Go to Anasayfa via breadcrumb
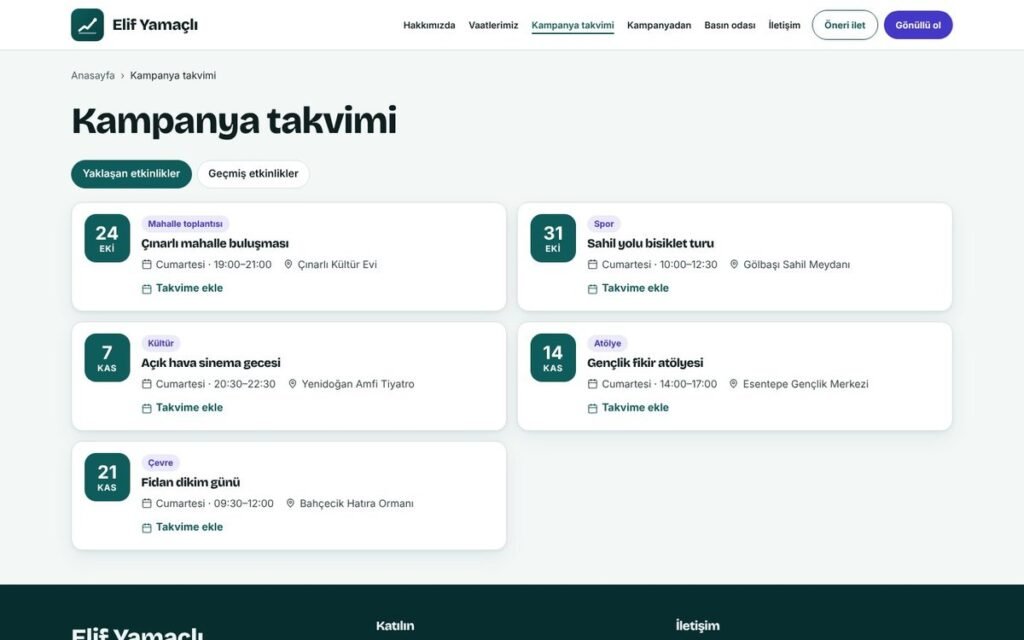This screenshot has height=640, width=1024. 93,75
